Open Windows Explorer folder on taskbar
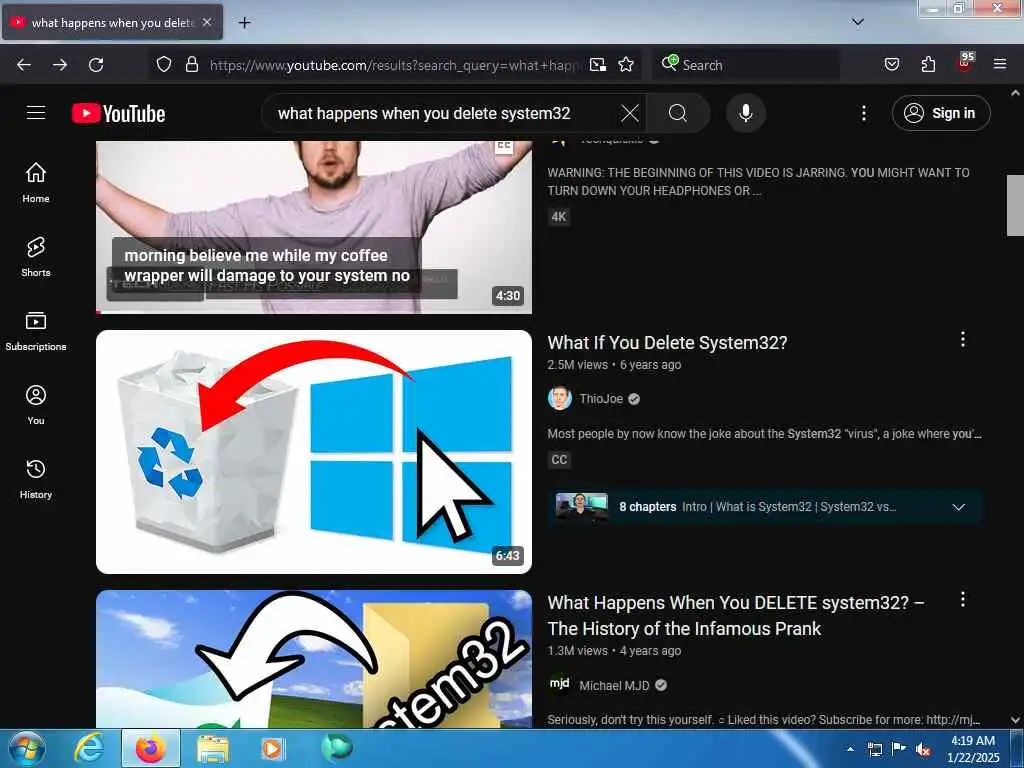 click(213, 748)
